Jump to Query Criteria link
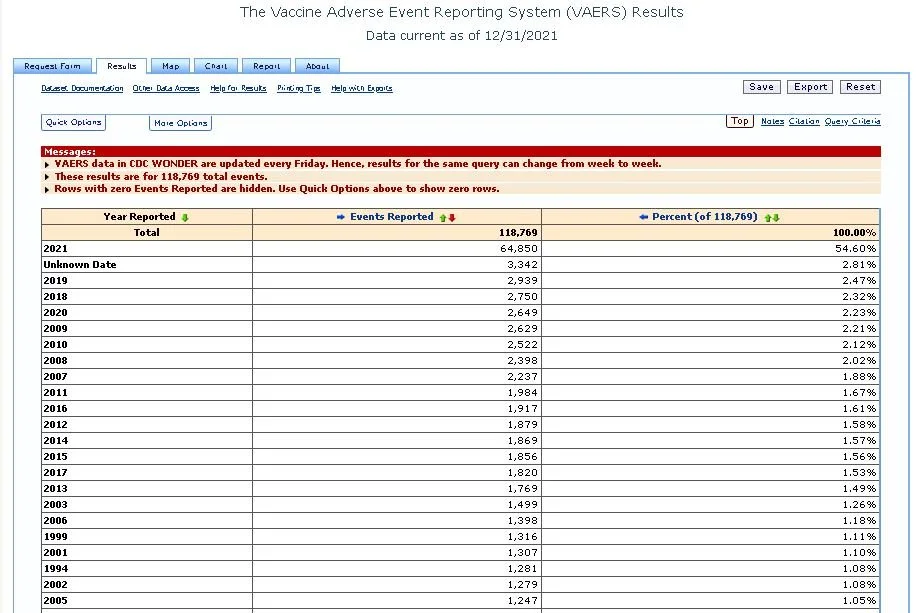The height and width of the screenshot is (613, 921). coord(852,121)
